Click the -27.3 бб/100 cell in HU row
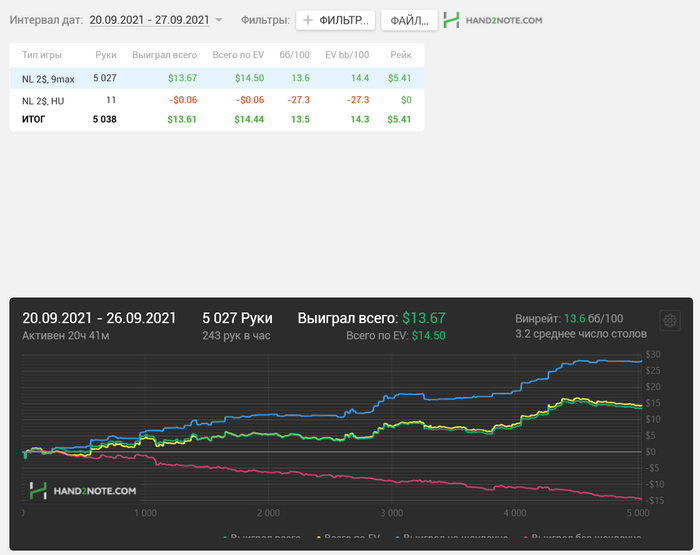 pyautogui.click(x=299, y=100)
